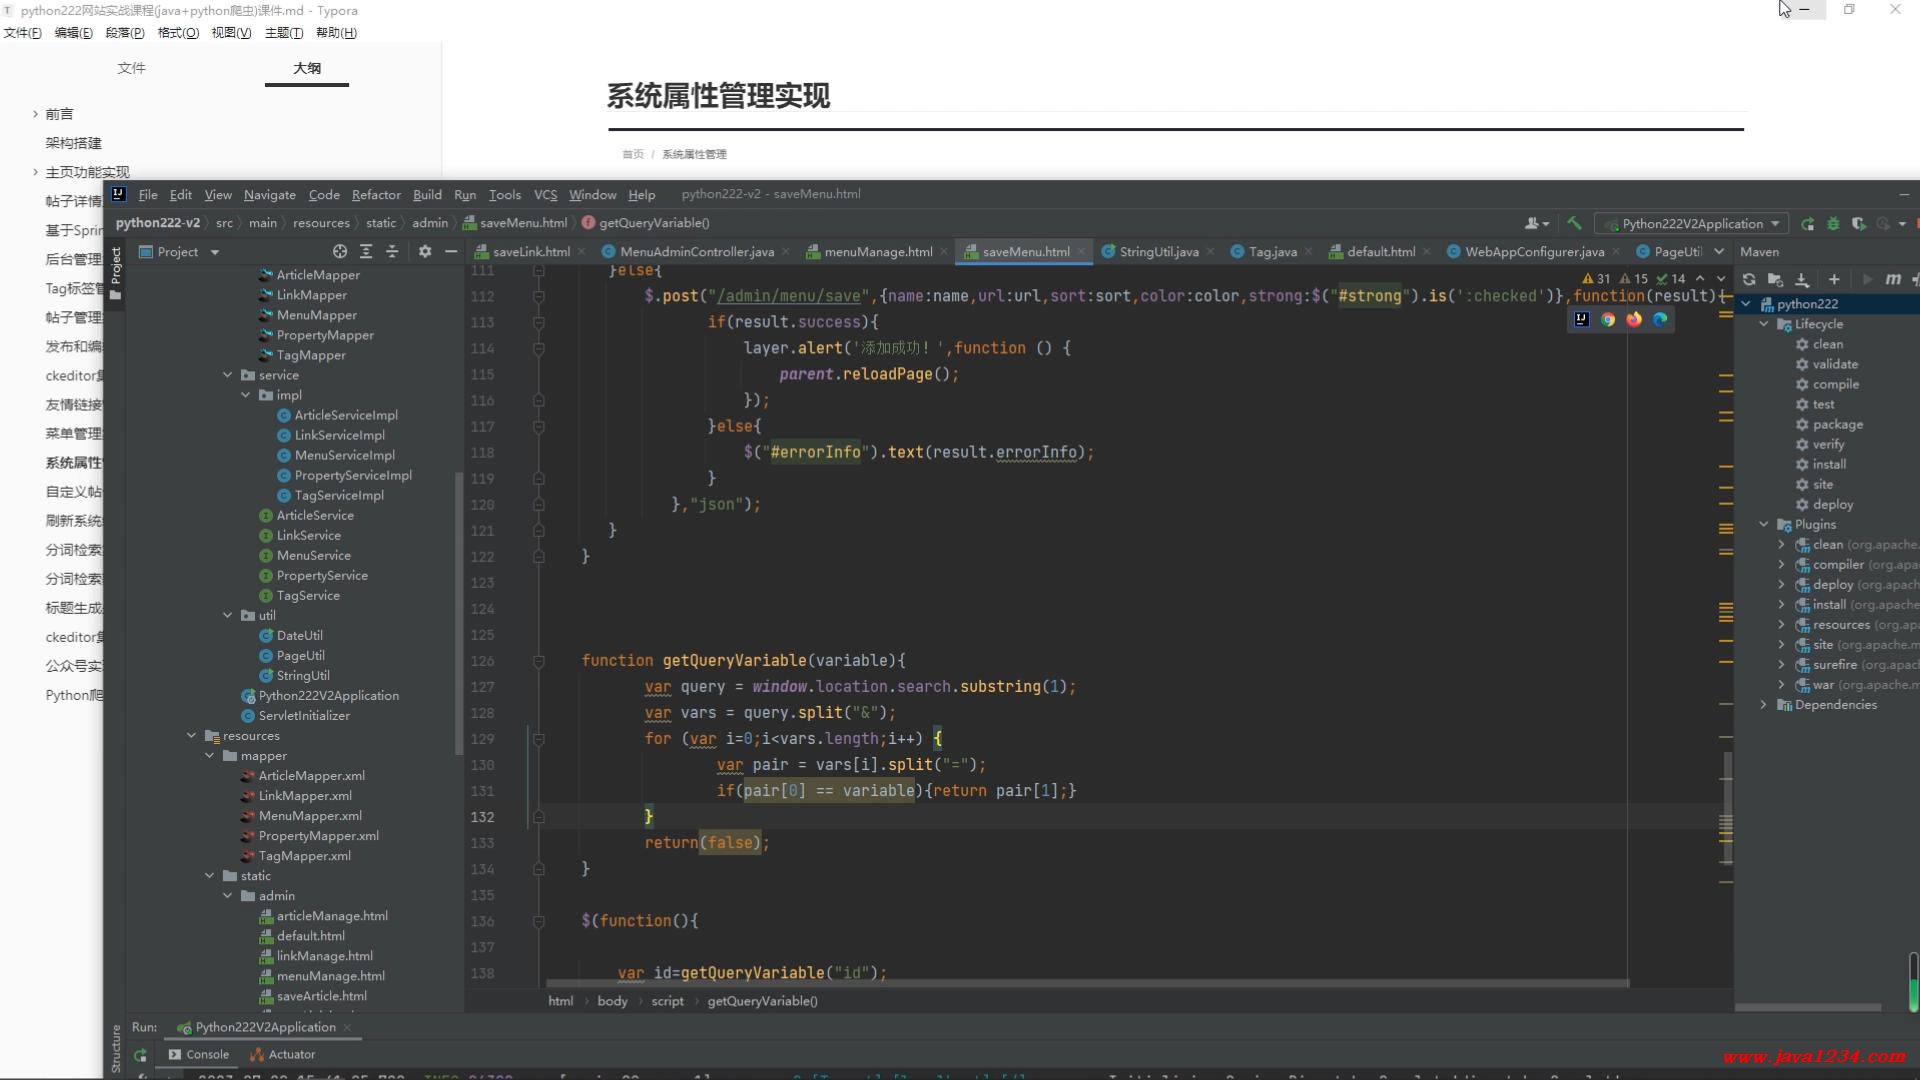The height and width of the screenshot is (1080, 1920).
Task: Toggle fold marker at line 129
Action: click(538, 739)
